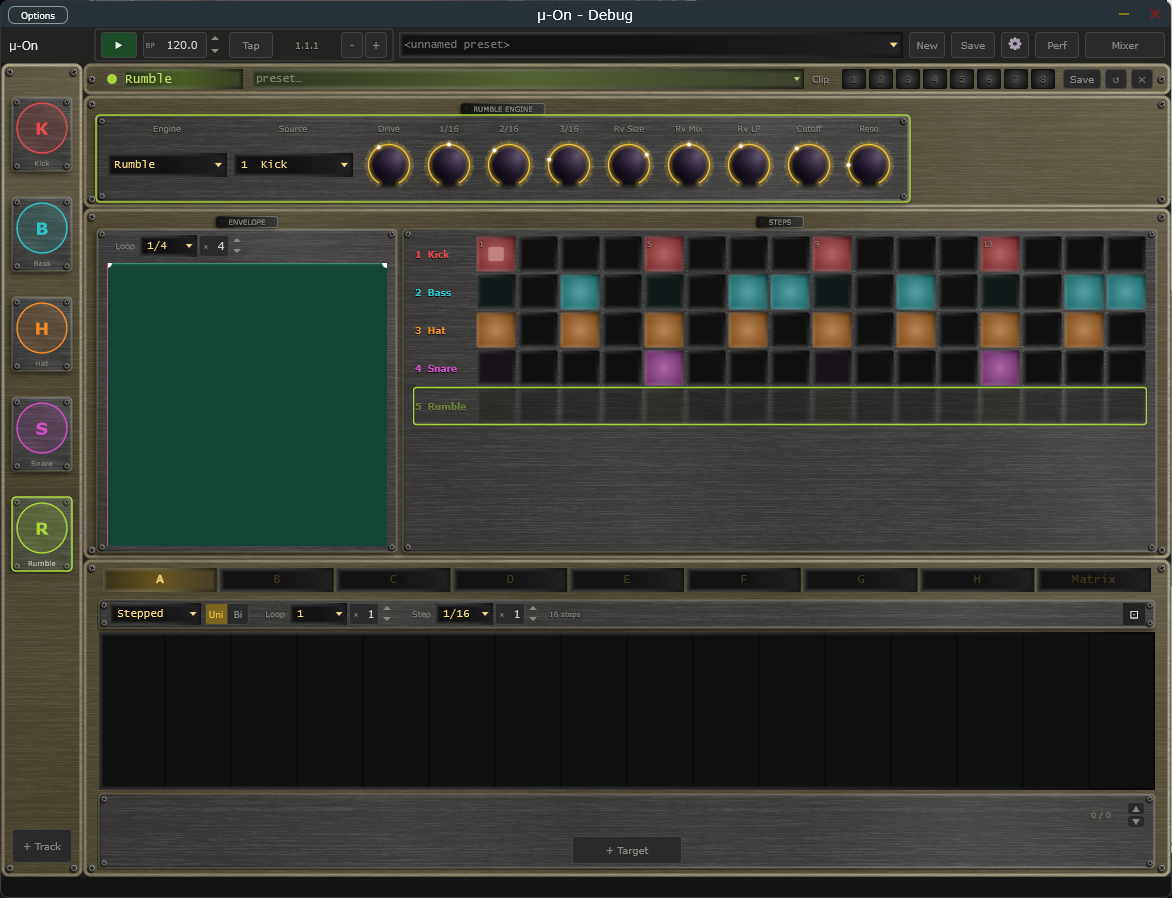1172x898 pixels.
Task: Adjust the Rv Mix knob
Action: tap(688, 164)
